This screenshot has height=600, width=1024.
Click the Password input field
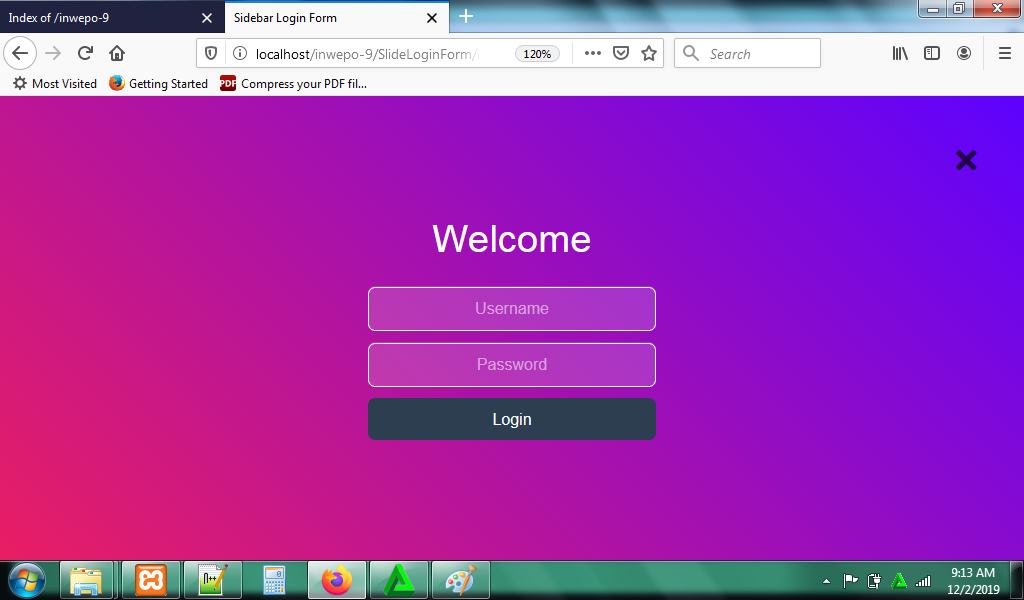pyautogui.click(x=511, y=365)
